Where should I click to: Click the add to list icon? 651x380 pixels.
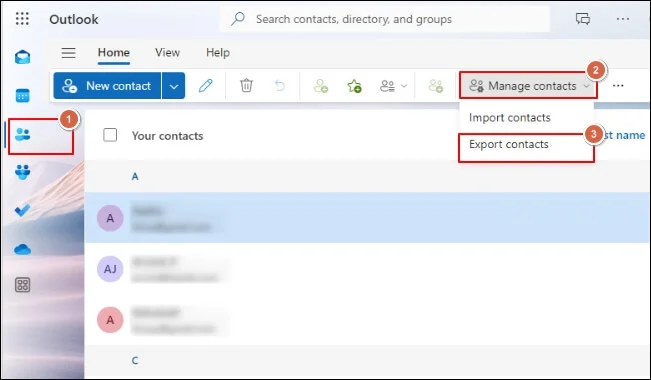[387, 86]
